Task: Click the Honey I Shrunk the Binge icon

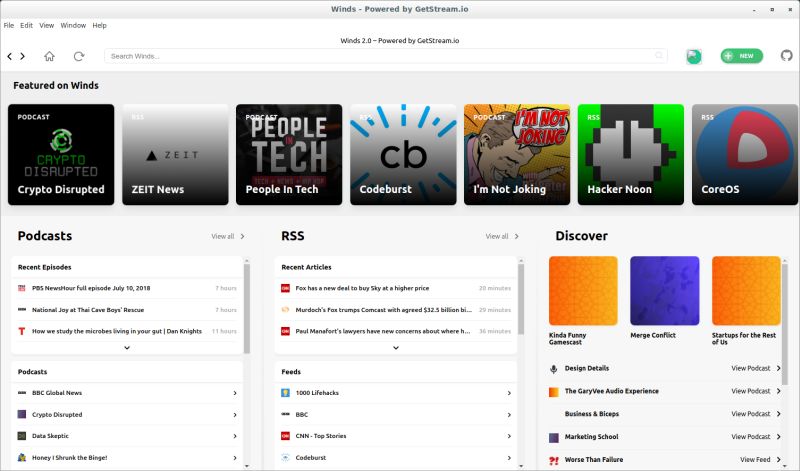Action: [x=21, y=458]
